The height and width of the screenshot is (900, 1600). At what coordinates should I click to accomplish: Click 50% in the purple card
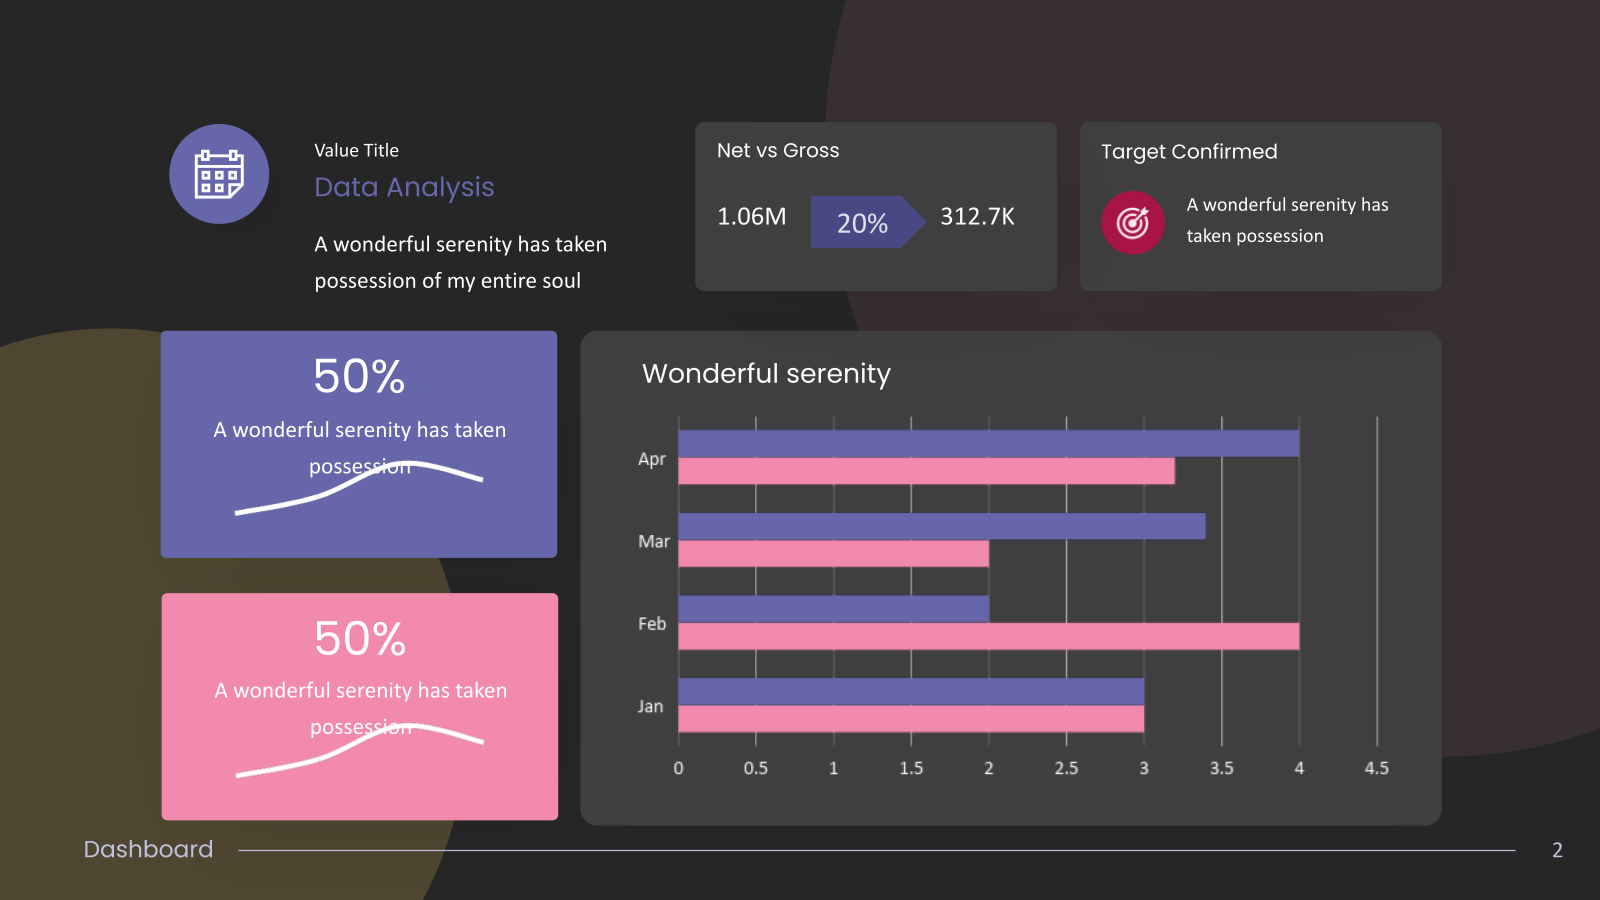click(359, 377)
